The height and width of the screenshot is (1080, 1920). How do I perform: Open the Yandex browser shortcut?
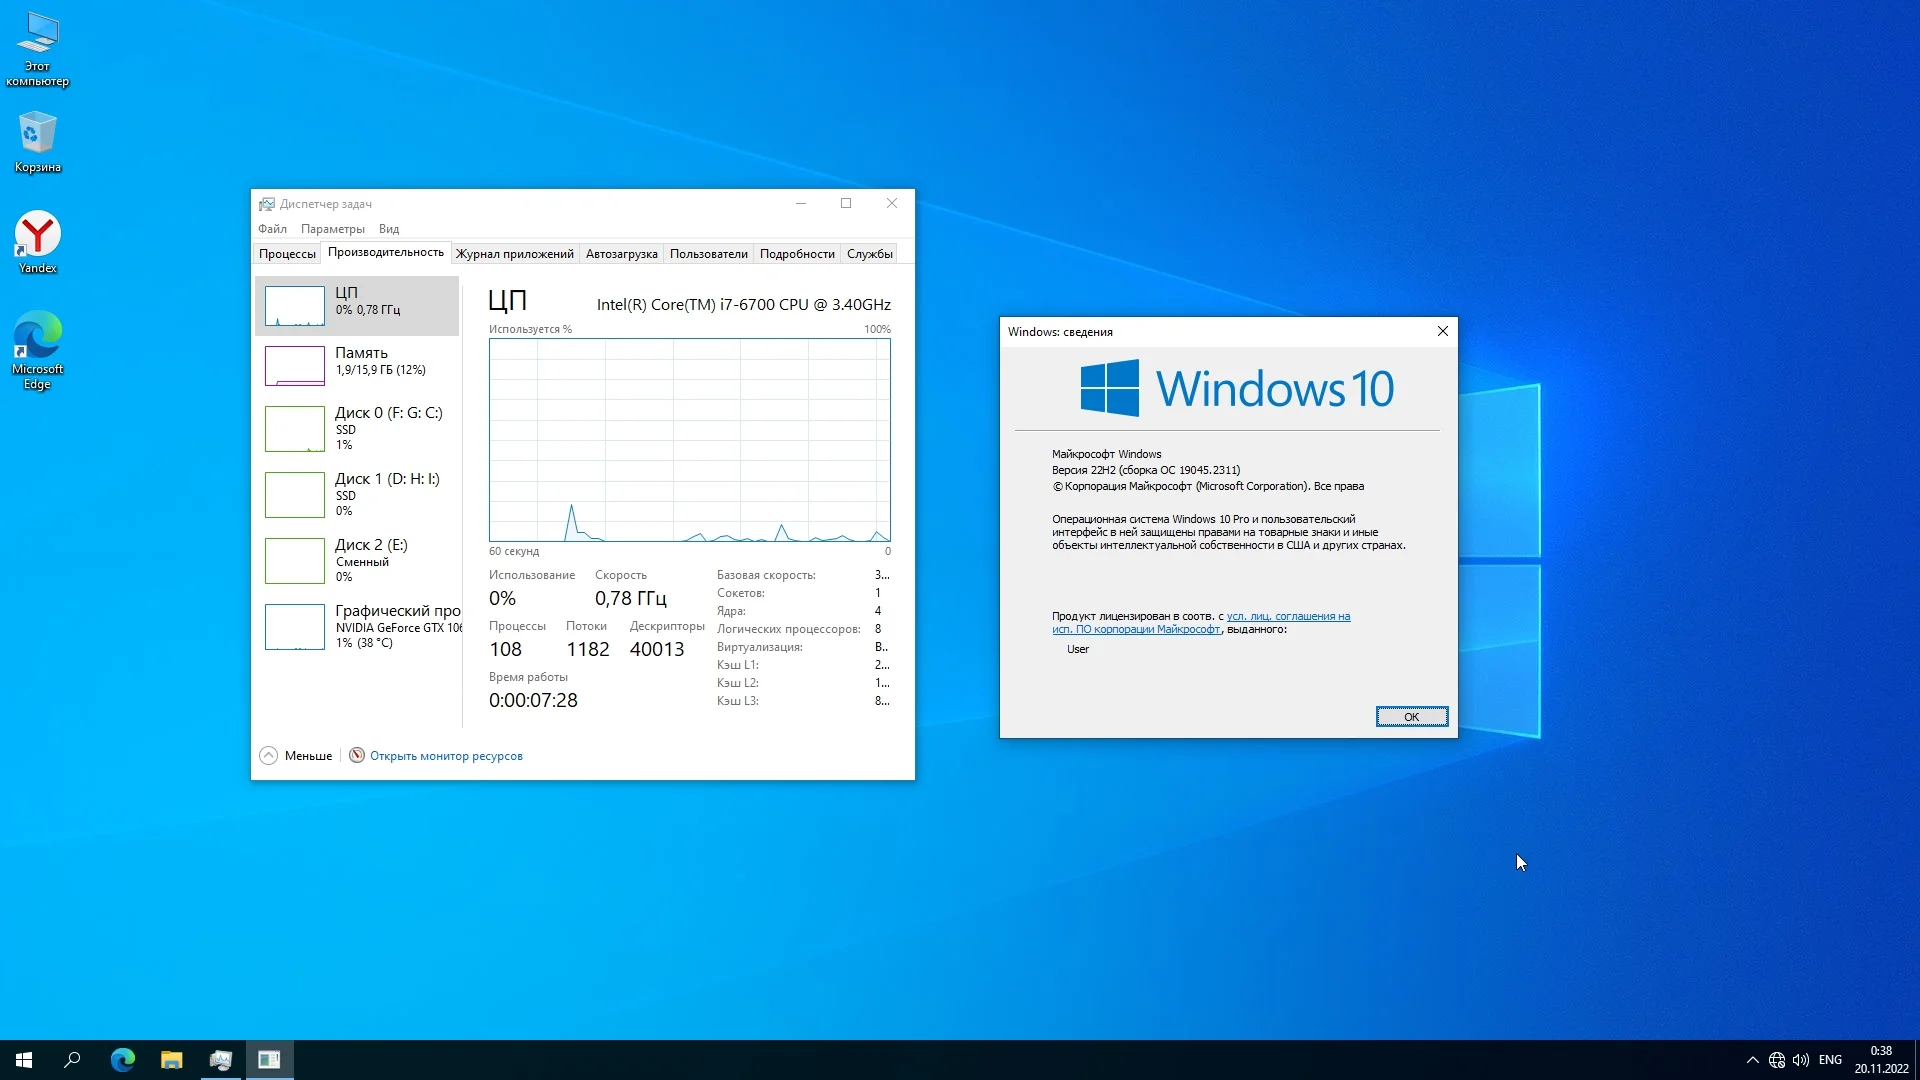point(37,241)
